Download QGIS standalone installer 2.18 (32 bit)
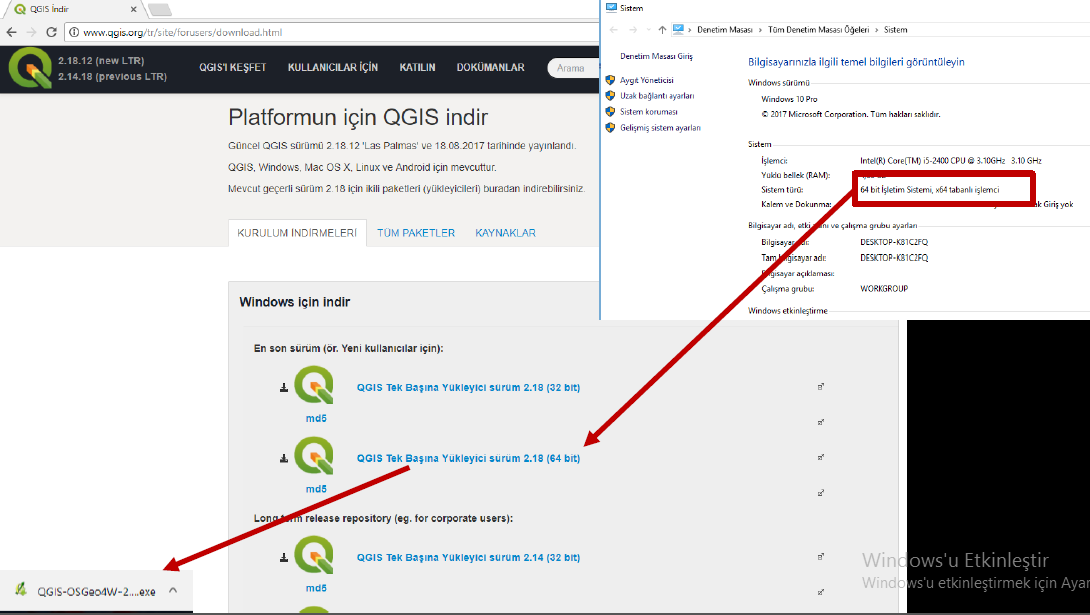The width and height of the screenshot is (1090, 615). (469, 388)
